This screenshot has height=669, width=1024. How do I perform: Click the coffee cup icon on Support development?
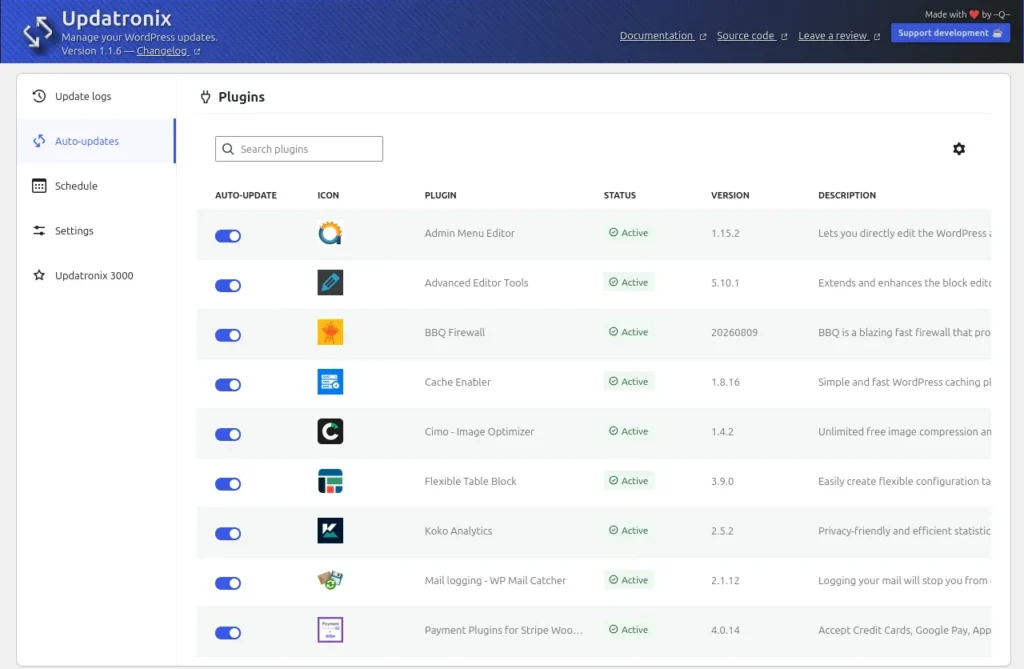[997, 33]
